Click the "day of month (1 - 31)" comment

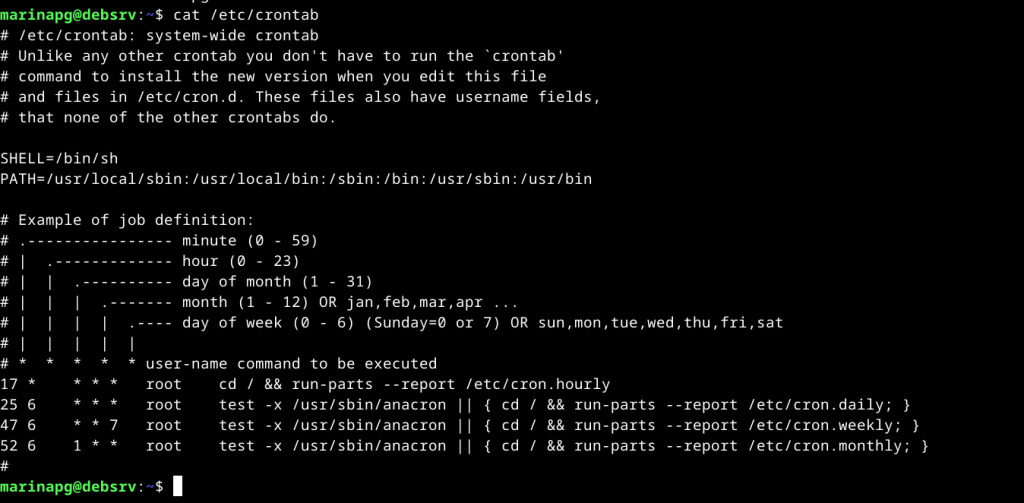coord(277,281)
